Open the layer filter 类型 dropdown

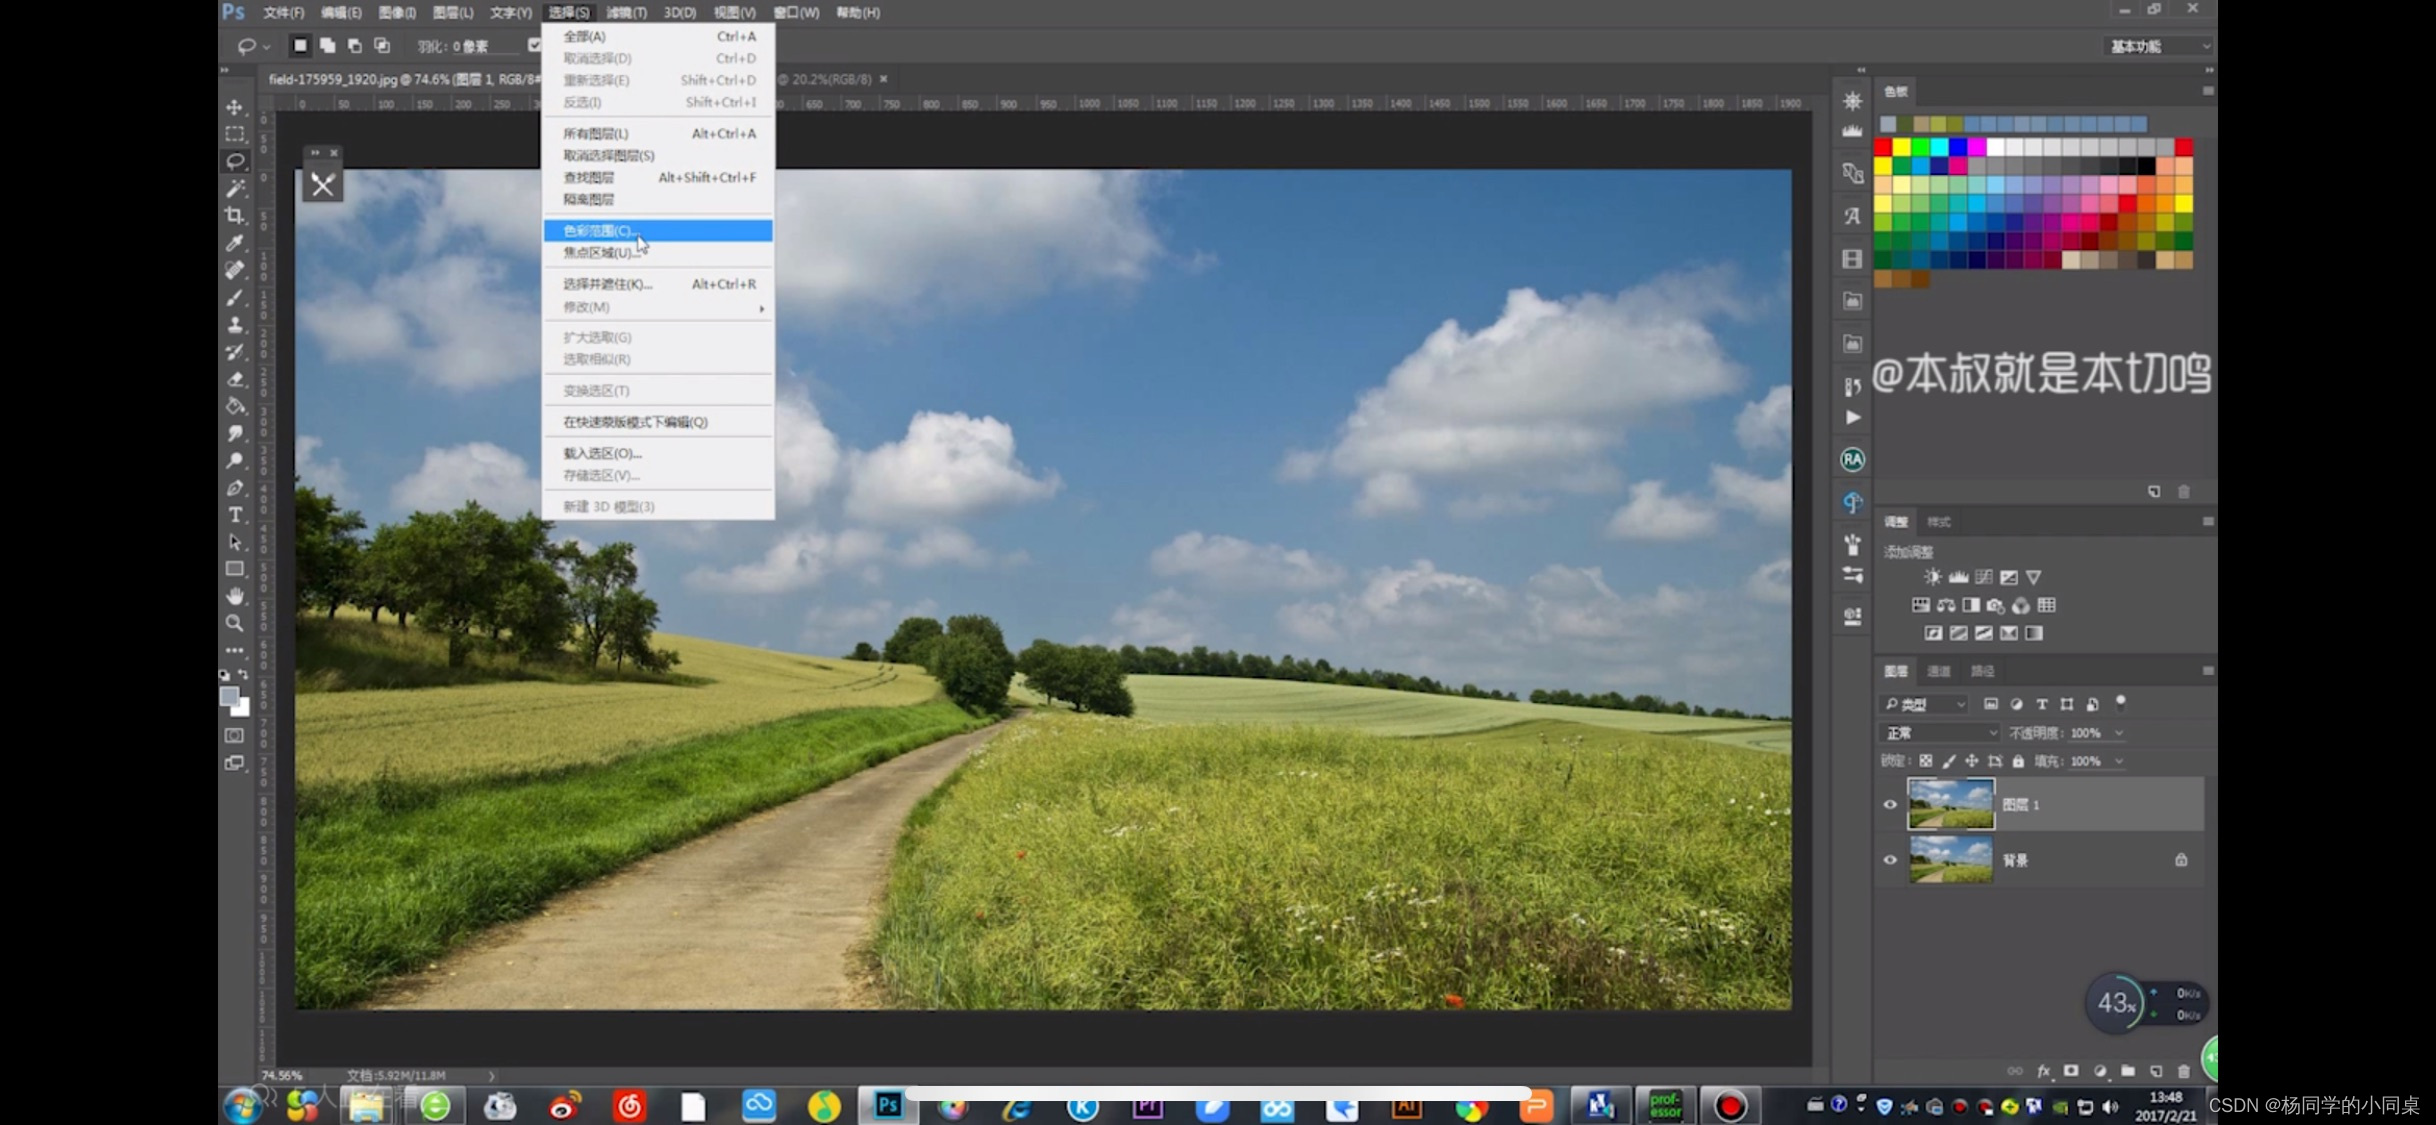point(1925,704)
